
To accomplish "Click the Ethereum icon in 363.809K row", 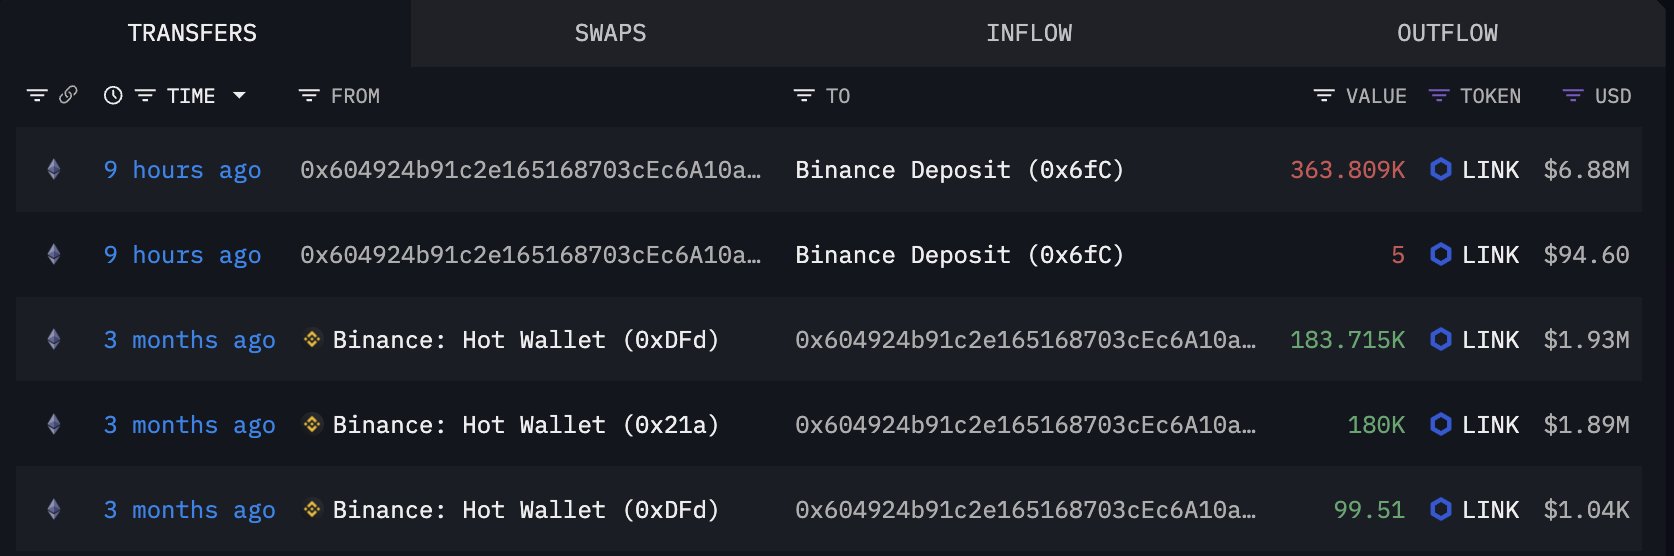I will pos(54,170).
